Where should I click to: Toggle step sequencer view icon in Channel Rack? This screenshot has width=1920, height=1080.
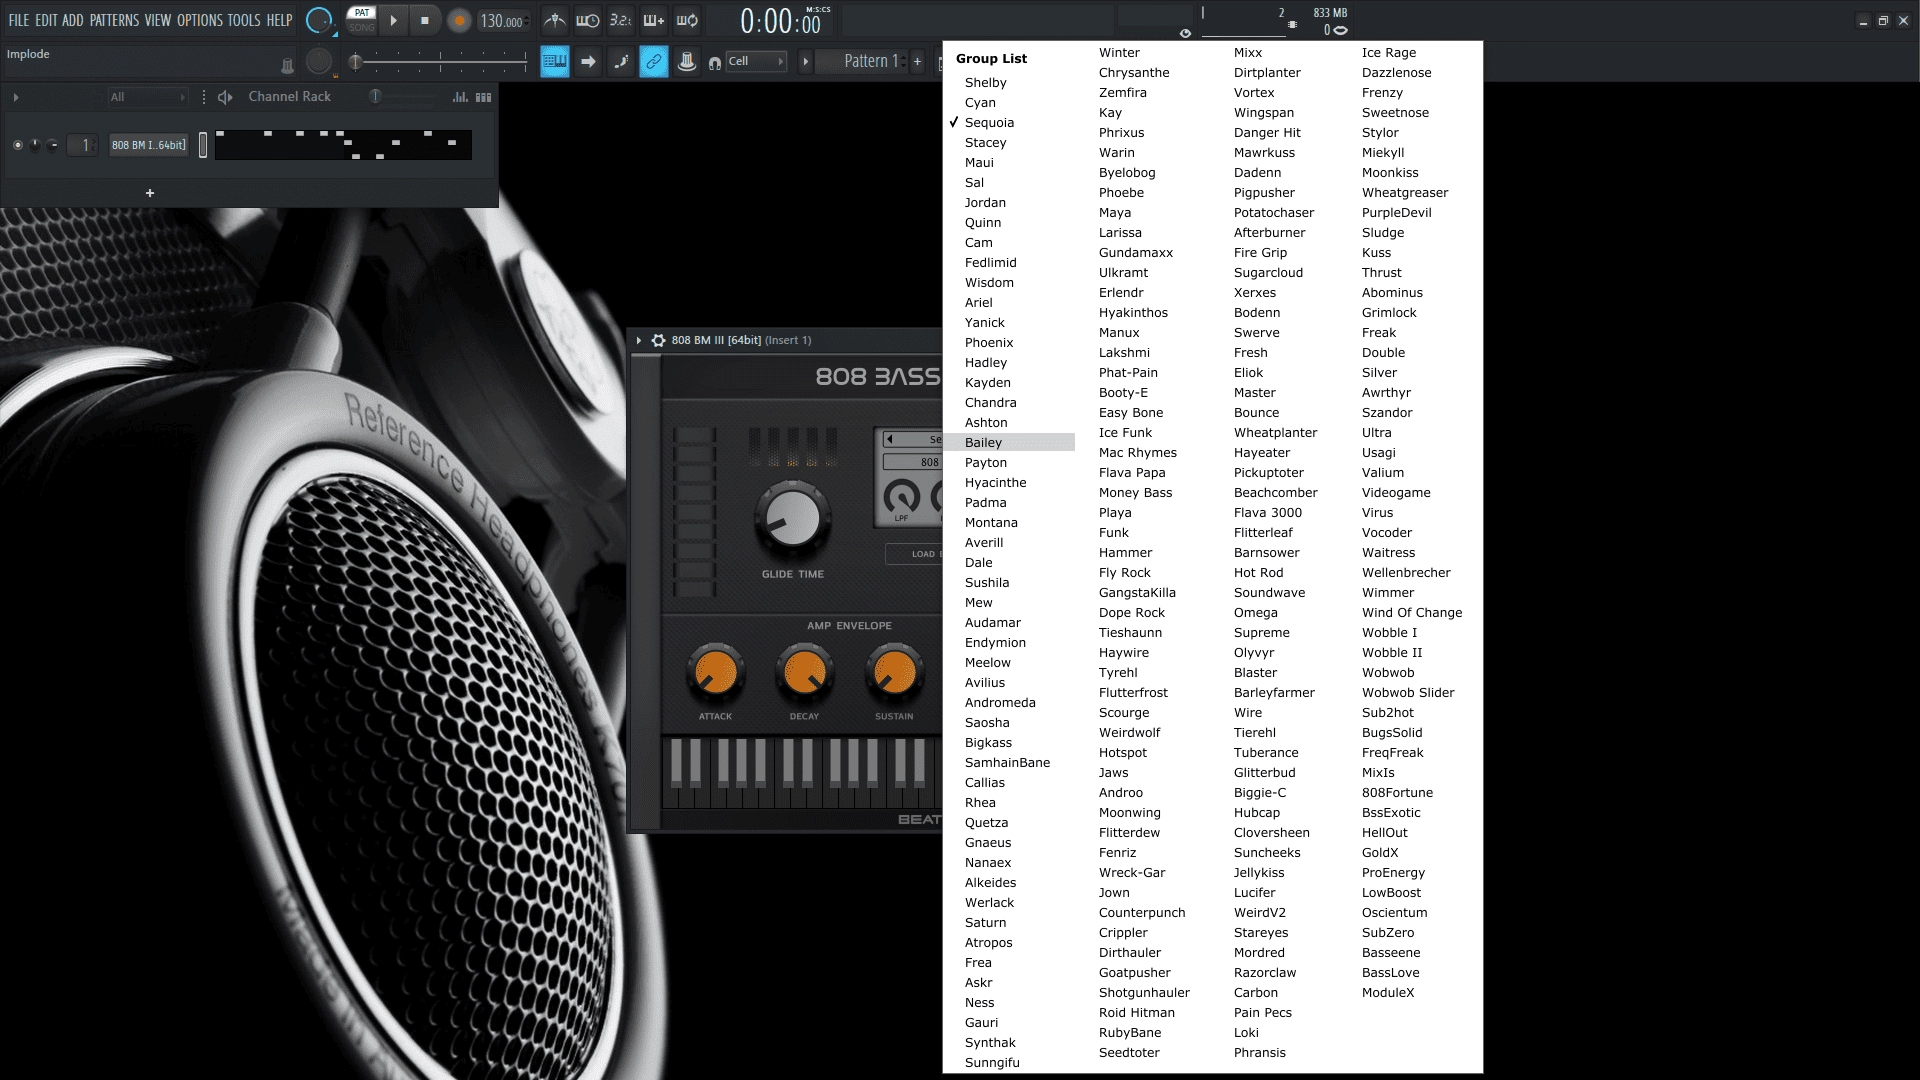click(484, 97)
